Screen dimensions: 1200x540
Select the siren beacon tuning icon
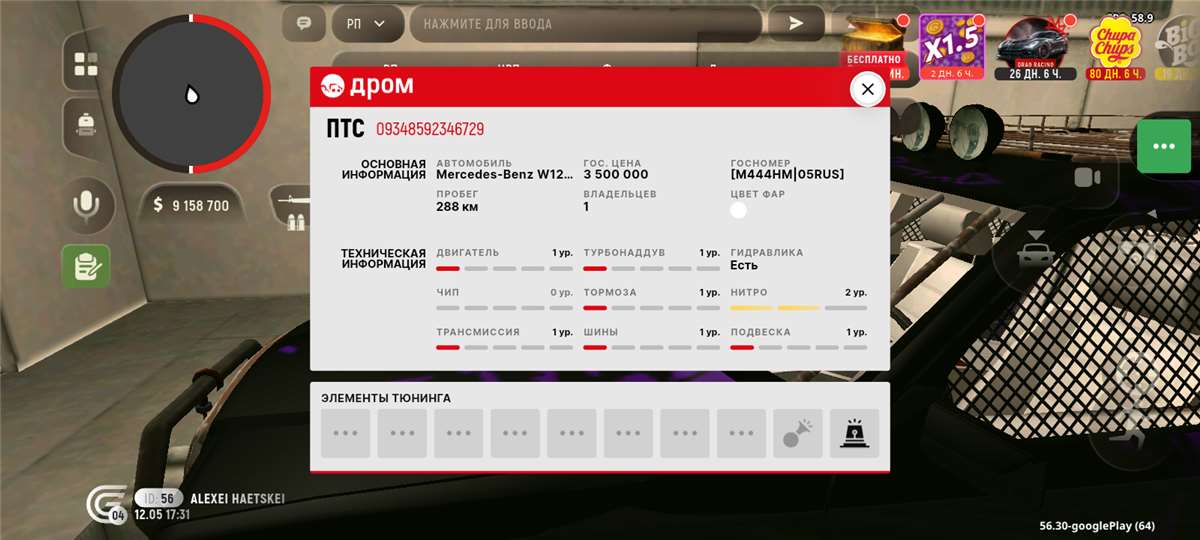pyautogui.click(x=854, y=433)
